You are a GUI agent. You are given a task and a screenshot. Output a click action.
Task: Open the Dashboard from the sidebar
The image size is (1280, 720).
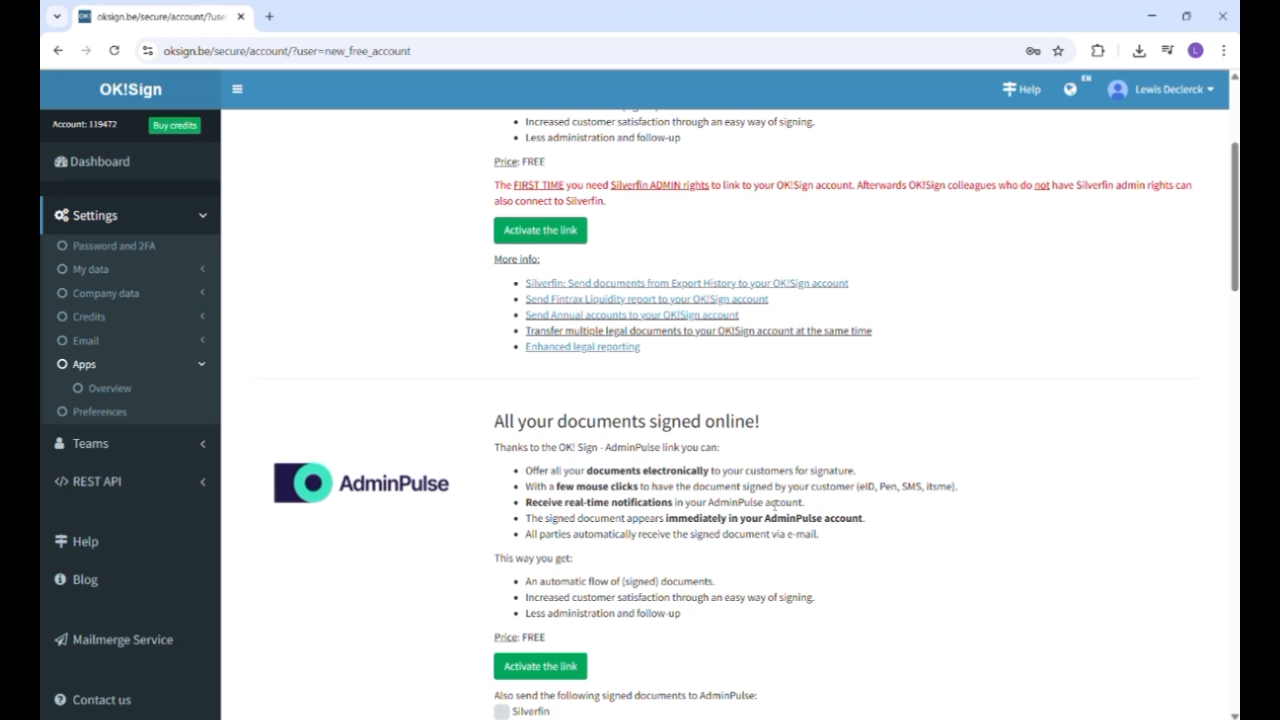pos(62,161)
